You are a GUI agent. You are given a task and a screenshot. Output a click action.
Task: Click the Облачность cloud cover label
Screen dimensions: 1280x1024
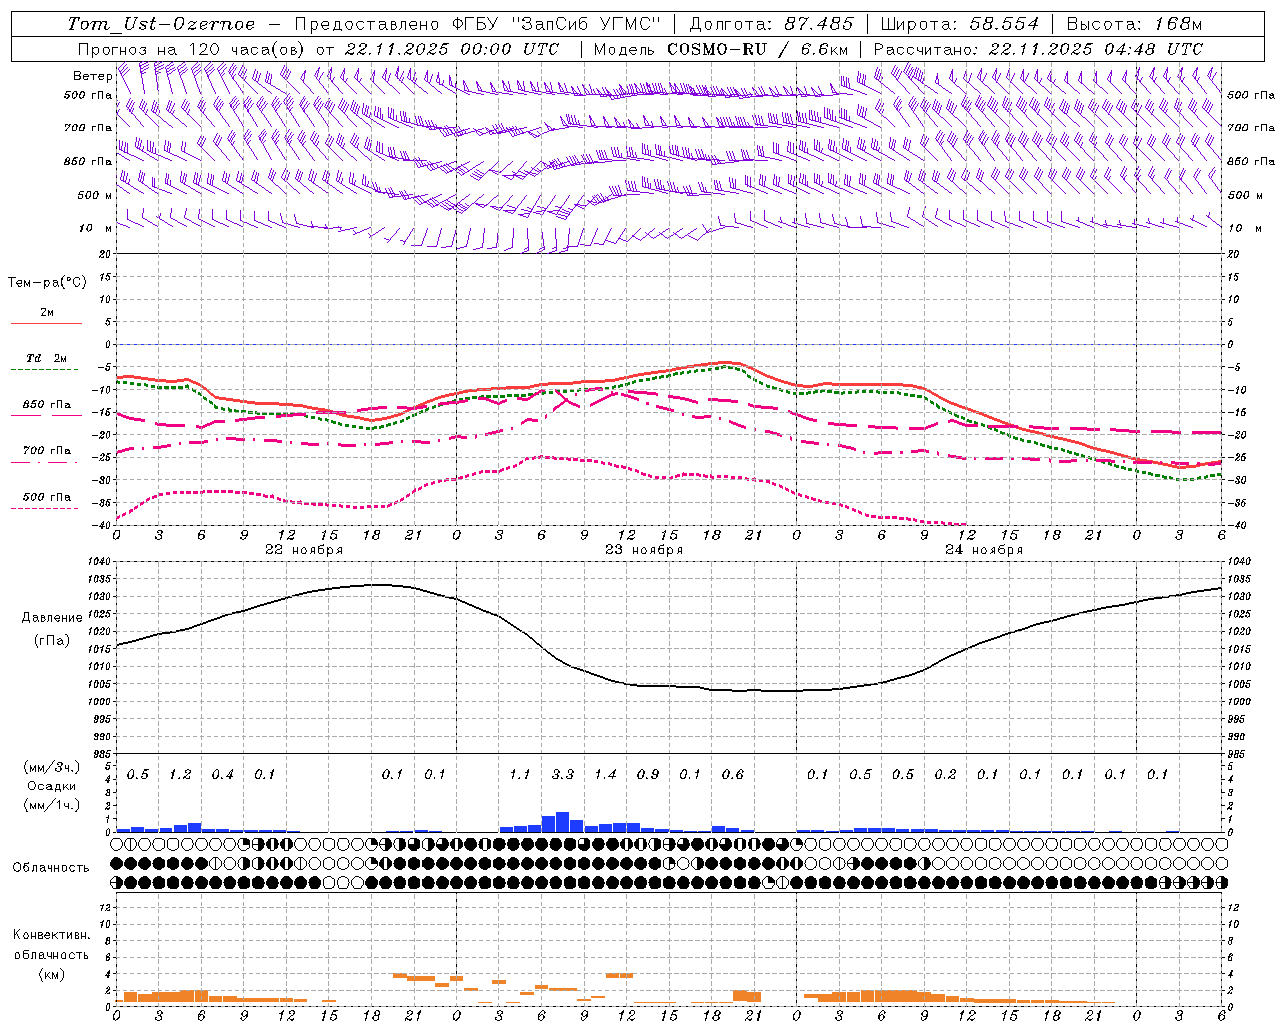pyautogui.click(x=51, y=868)
